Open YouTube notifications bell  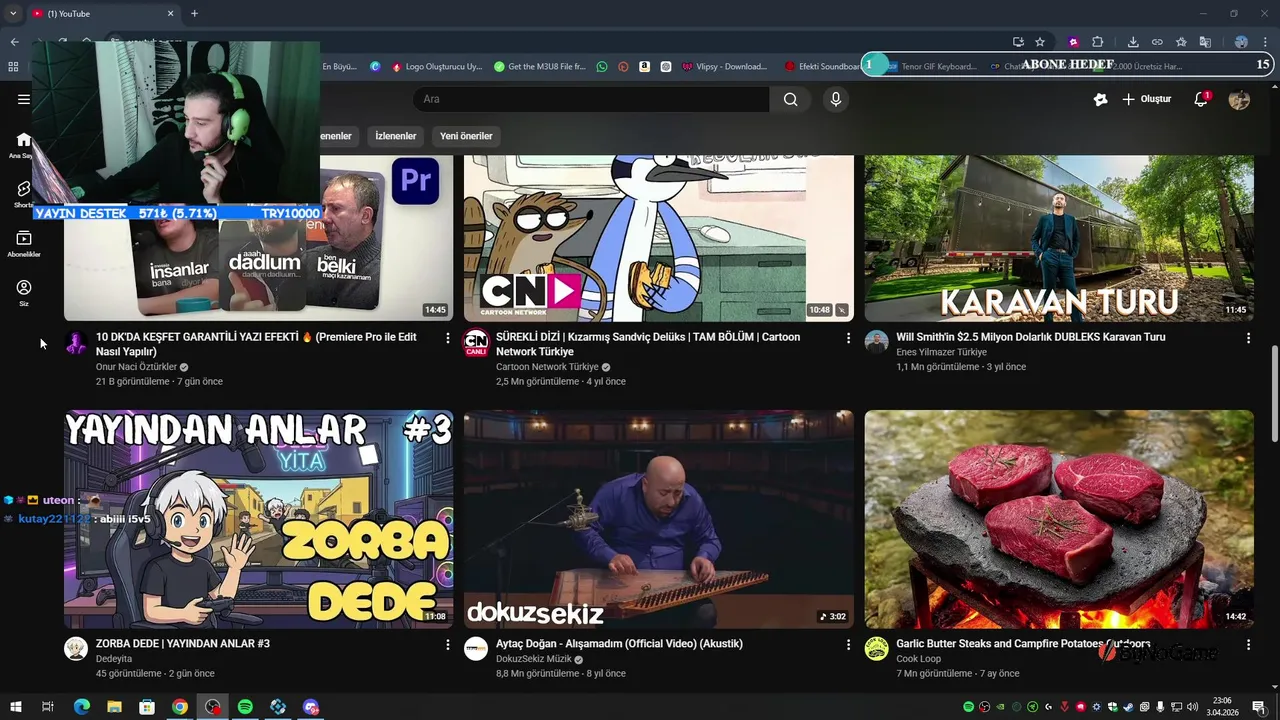tap(1201, 99)
